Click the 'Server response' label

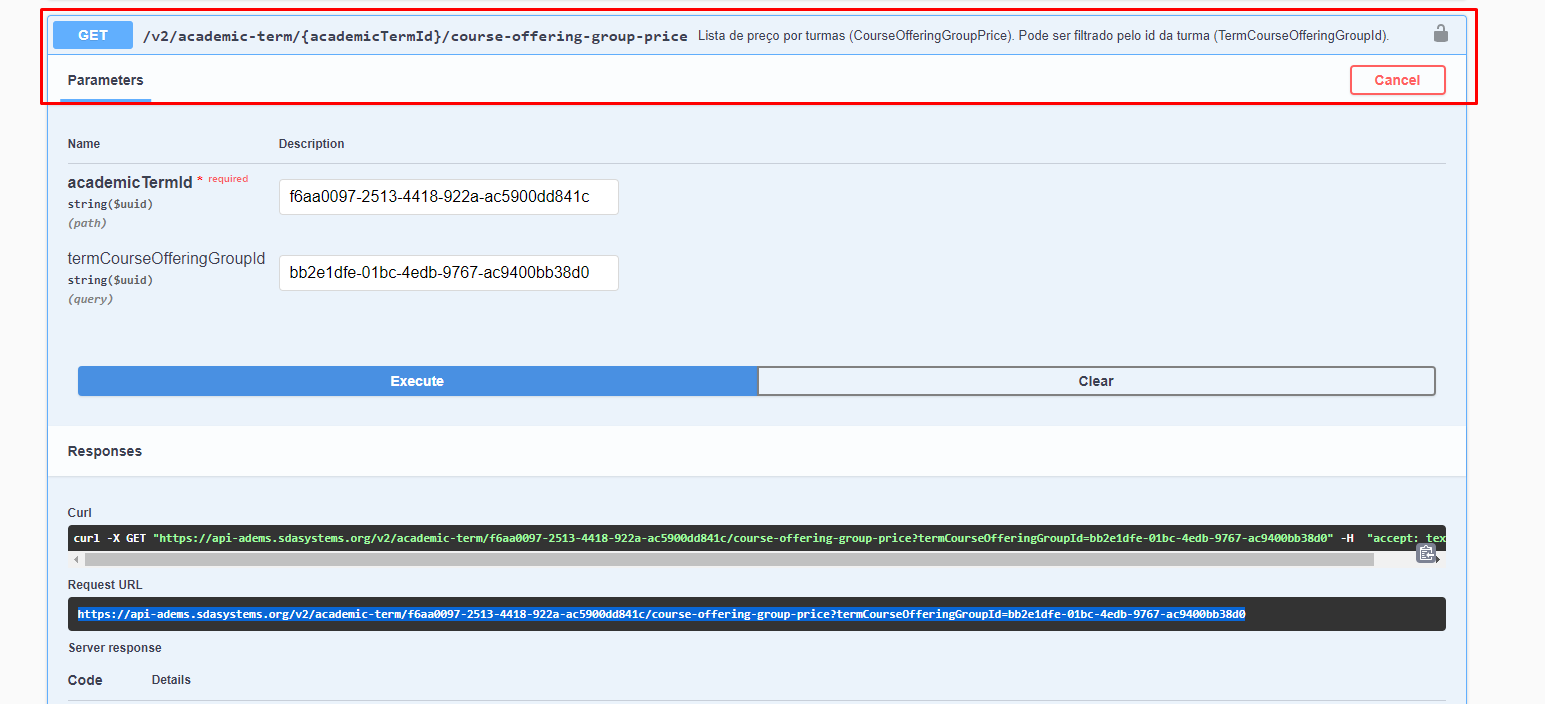(115, 648)
